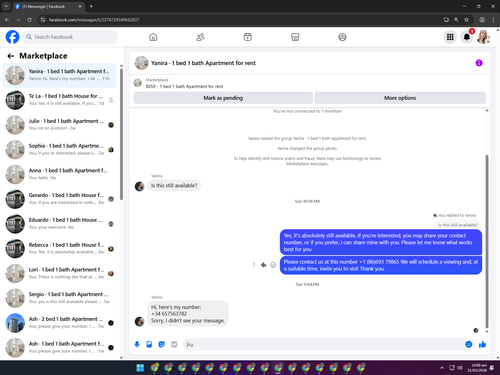
Task: Open the Rebecca house conversation
Action: [60, 248]
